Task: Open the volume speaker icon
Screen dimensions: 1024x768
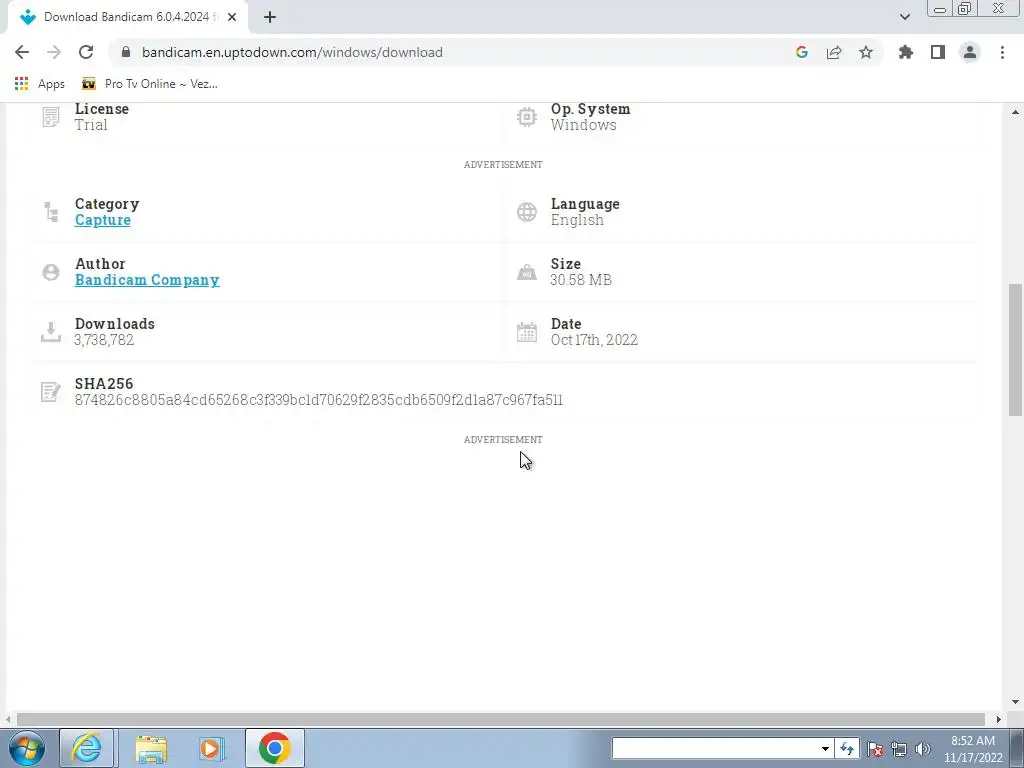Action: [x=923, y=749]
